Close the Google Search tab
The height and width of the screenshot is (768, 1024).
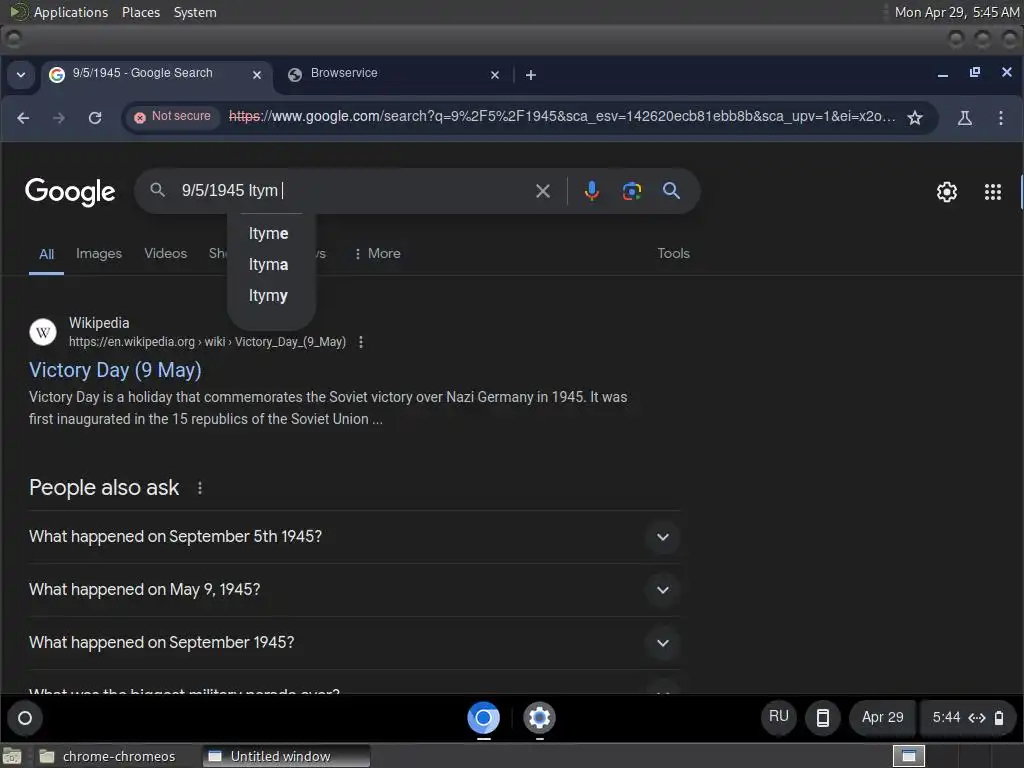pyautogui.click(x=257, y=75)
